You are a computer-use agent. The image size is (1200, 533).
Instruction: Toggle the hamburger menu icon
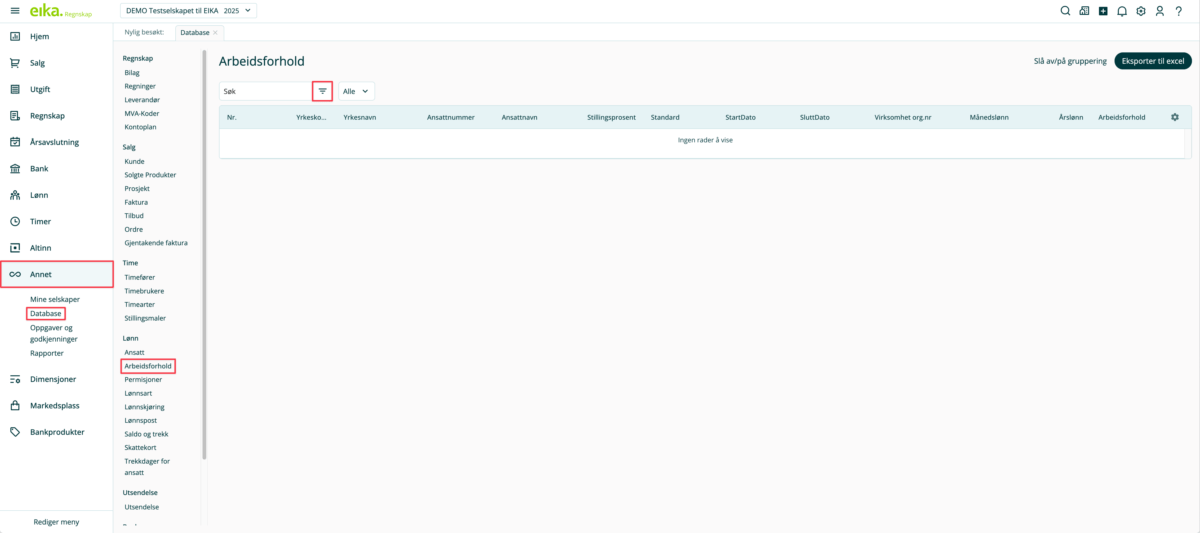pyautogui.click(x=14, y=11)
